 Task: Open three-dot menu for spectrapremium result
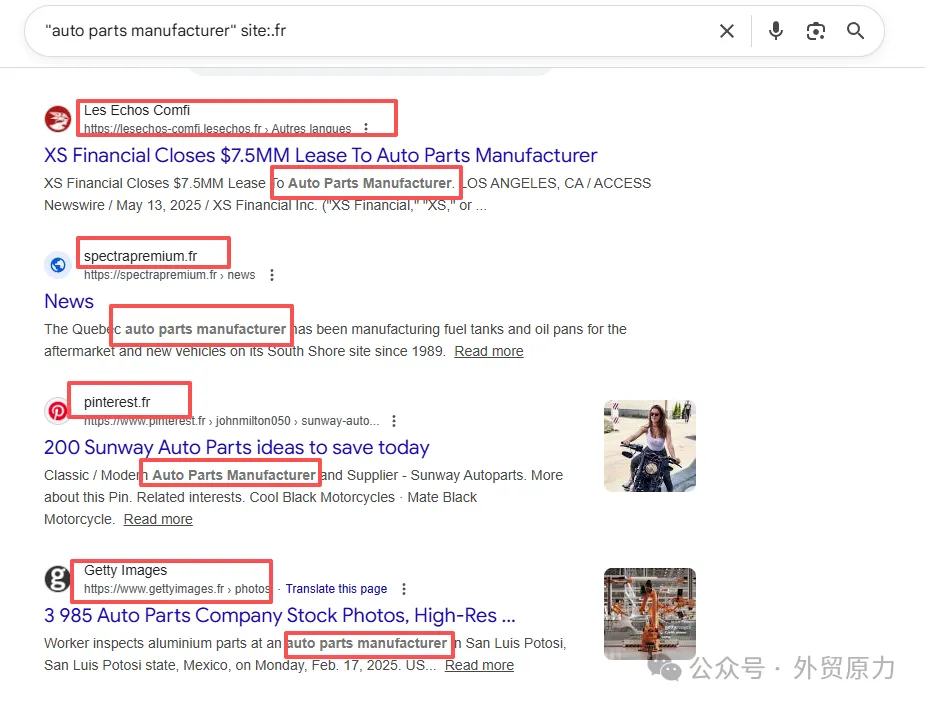coord(271,275)
